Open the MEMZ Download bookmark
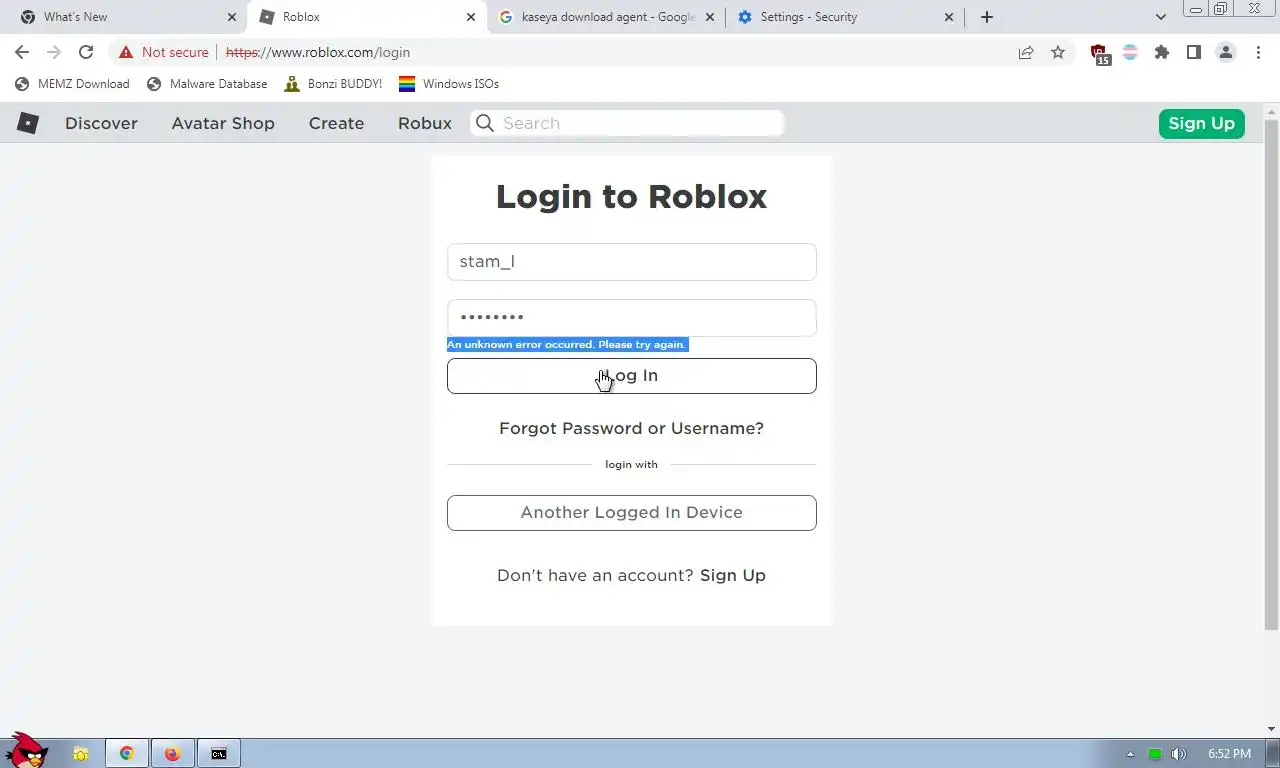Image resolution: width=1280 pixels, height=768 pixels. 72,84
